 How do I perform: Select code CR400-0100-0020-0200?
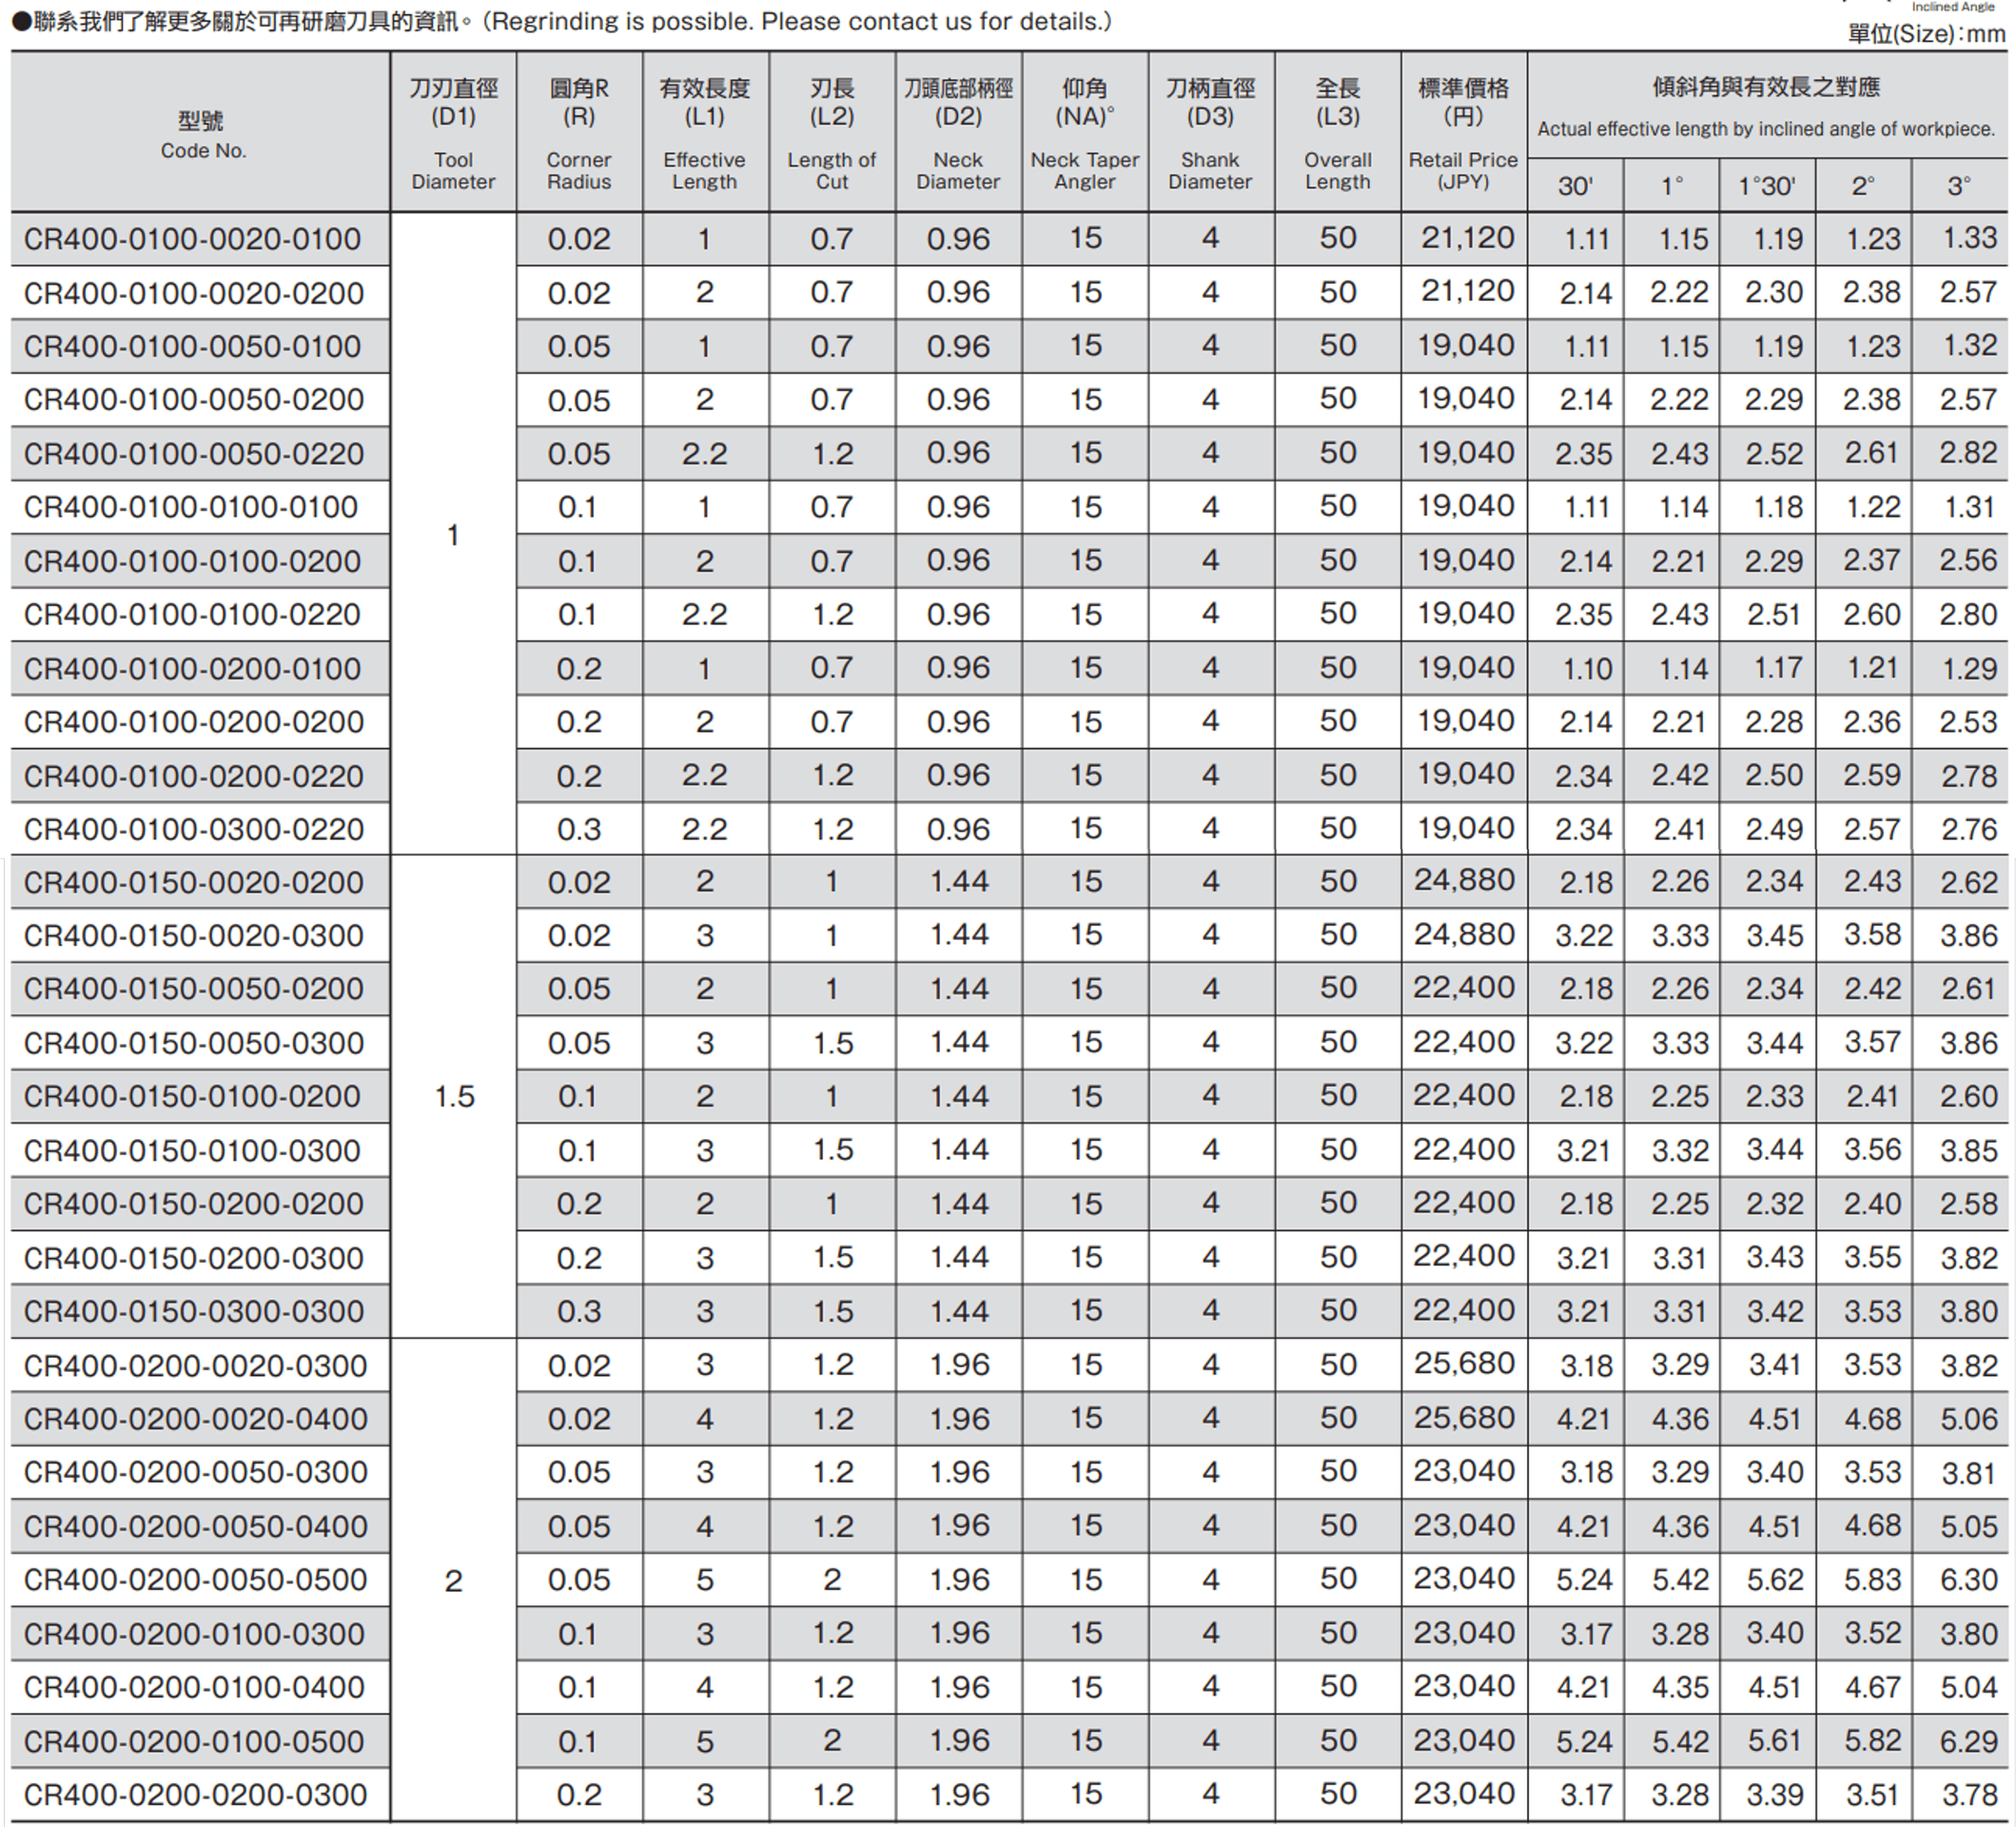(193, 293)
